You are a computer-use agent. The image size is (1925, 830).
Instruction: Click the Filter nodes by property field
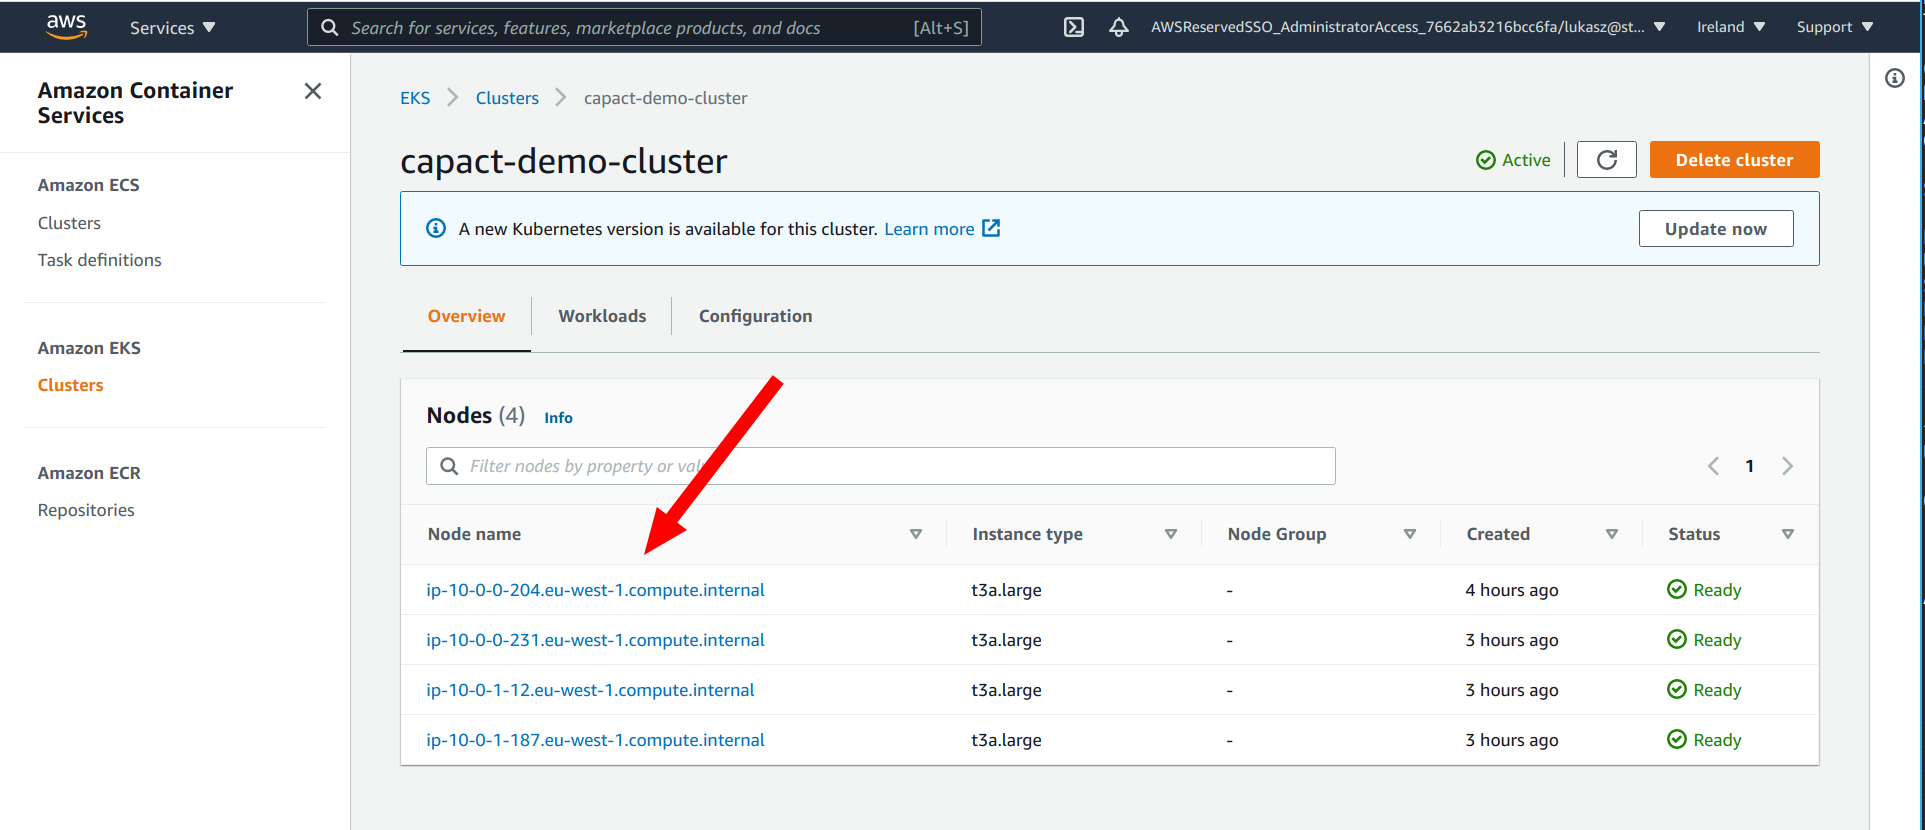[x=880, y=466]
